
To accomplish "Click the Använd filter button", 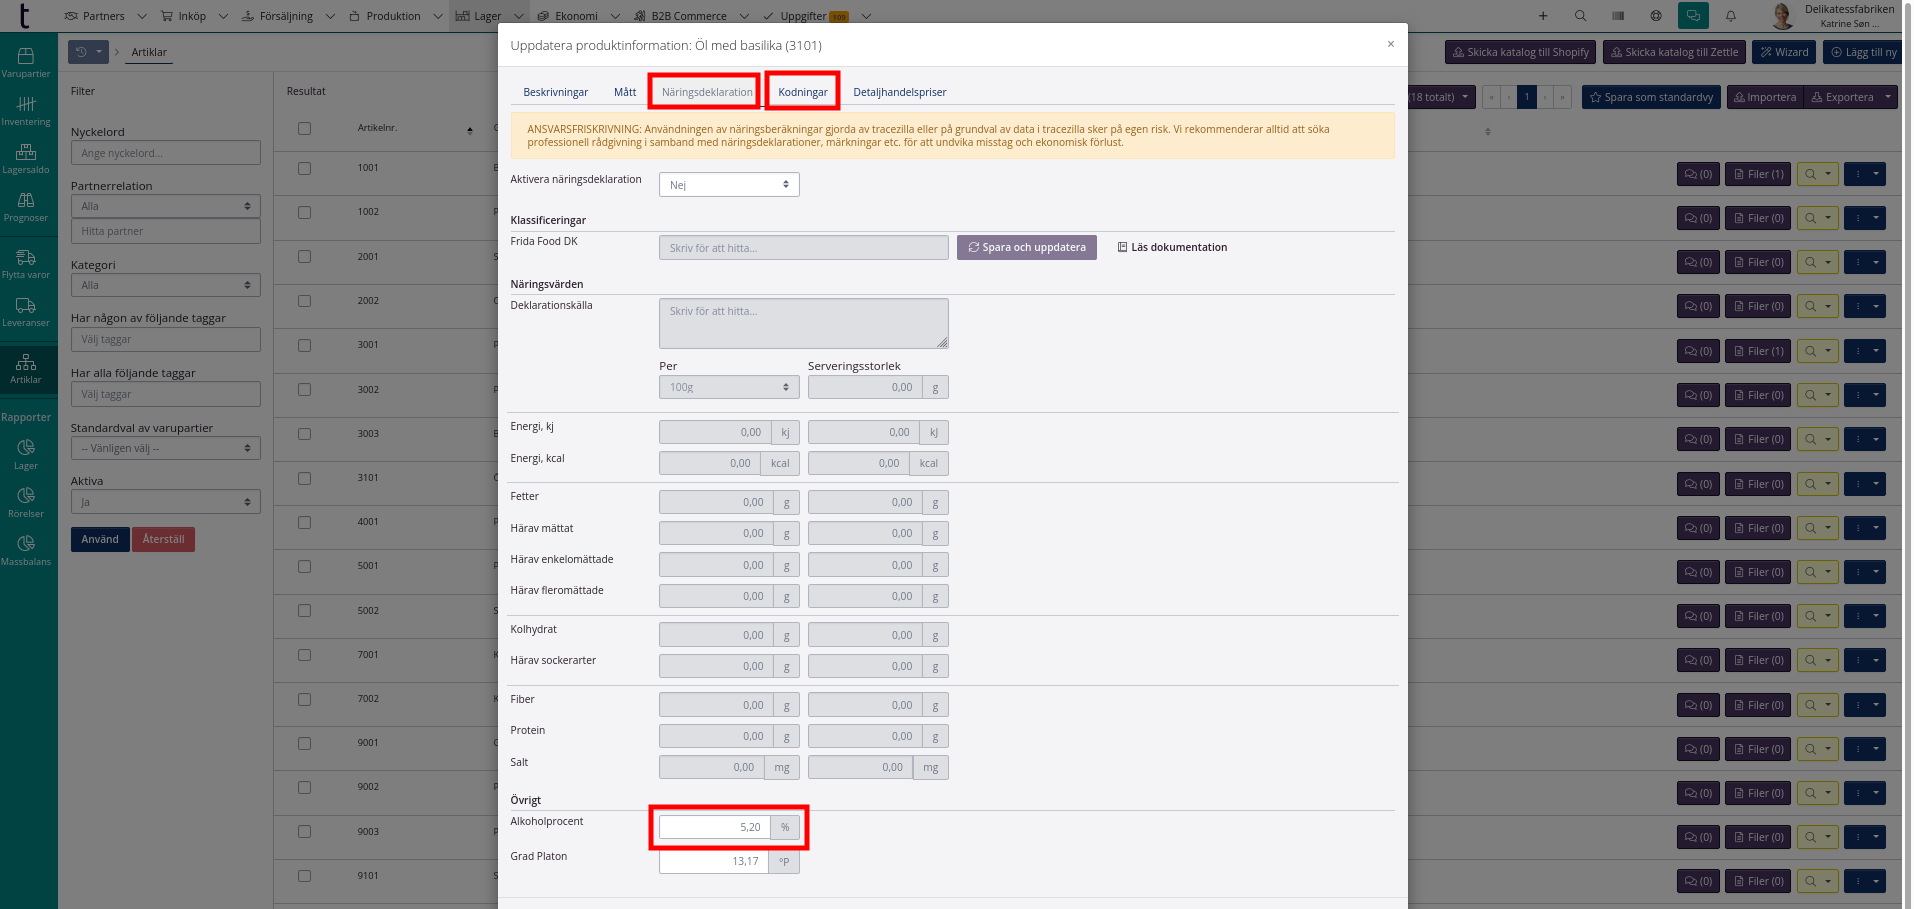I will click(100, 539).
